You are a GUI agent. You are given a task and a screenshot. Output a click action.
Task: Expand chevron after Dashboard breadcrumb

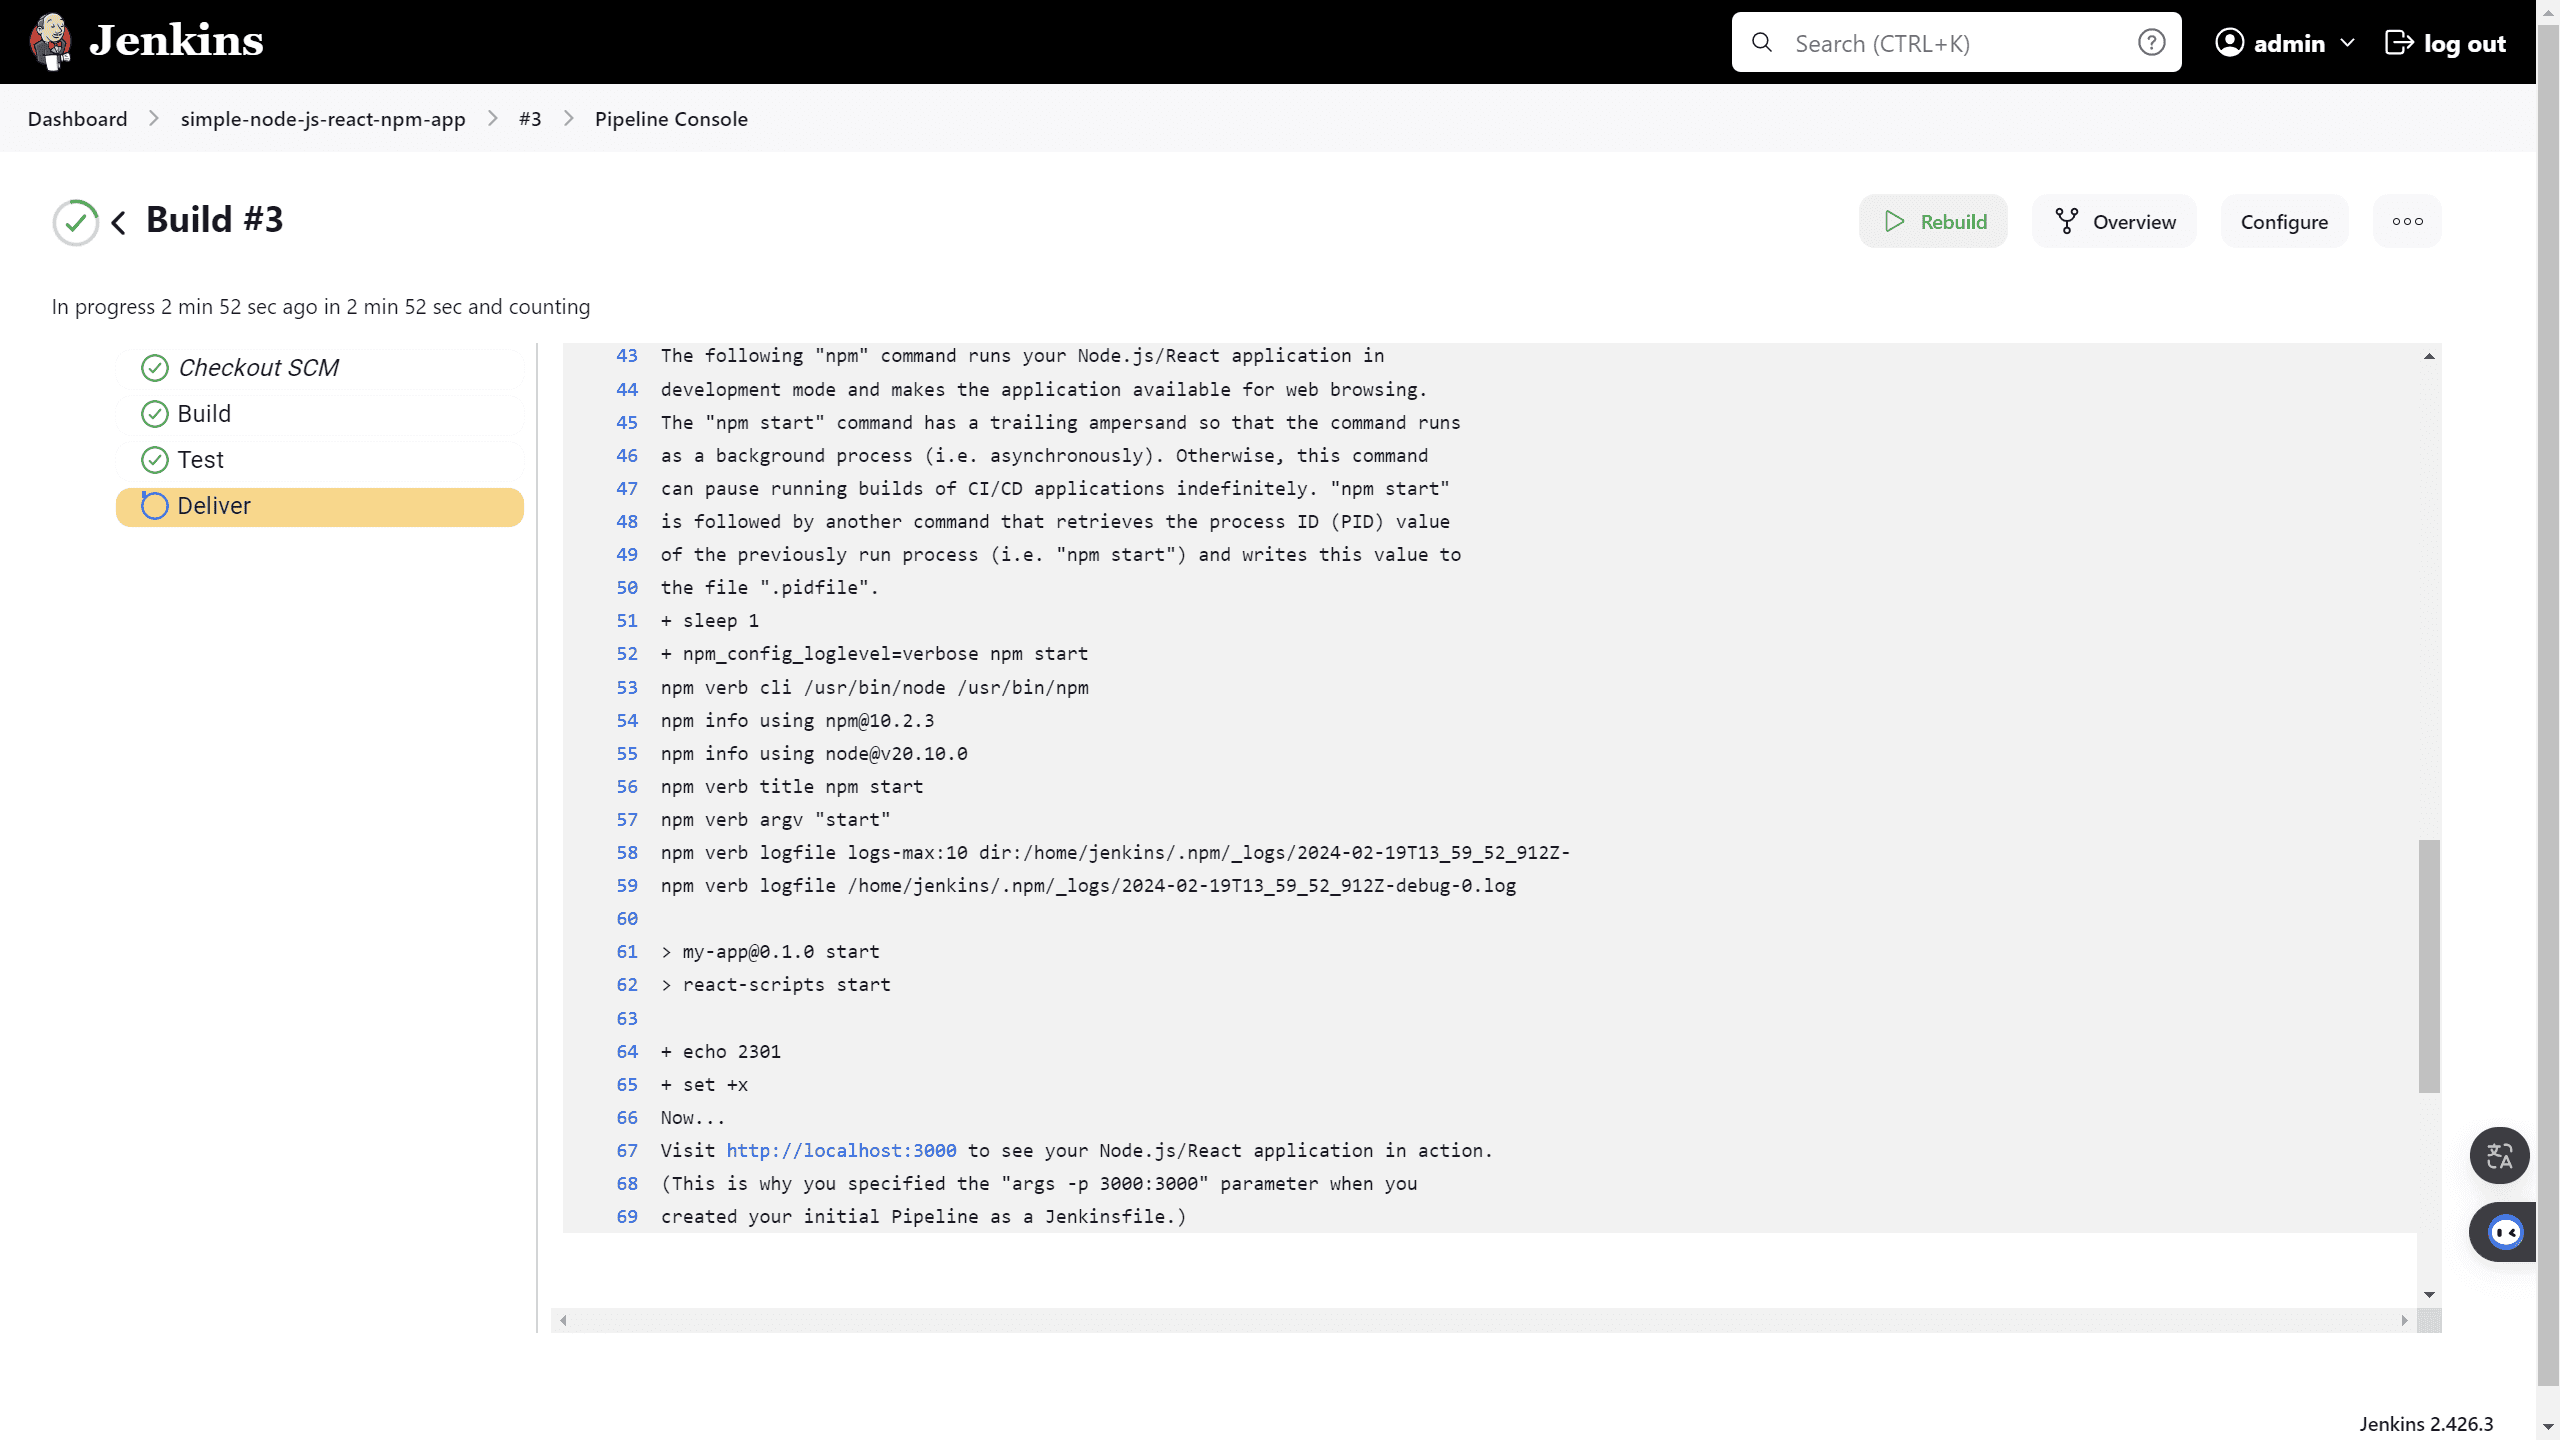(154, 119)
